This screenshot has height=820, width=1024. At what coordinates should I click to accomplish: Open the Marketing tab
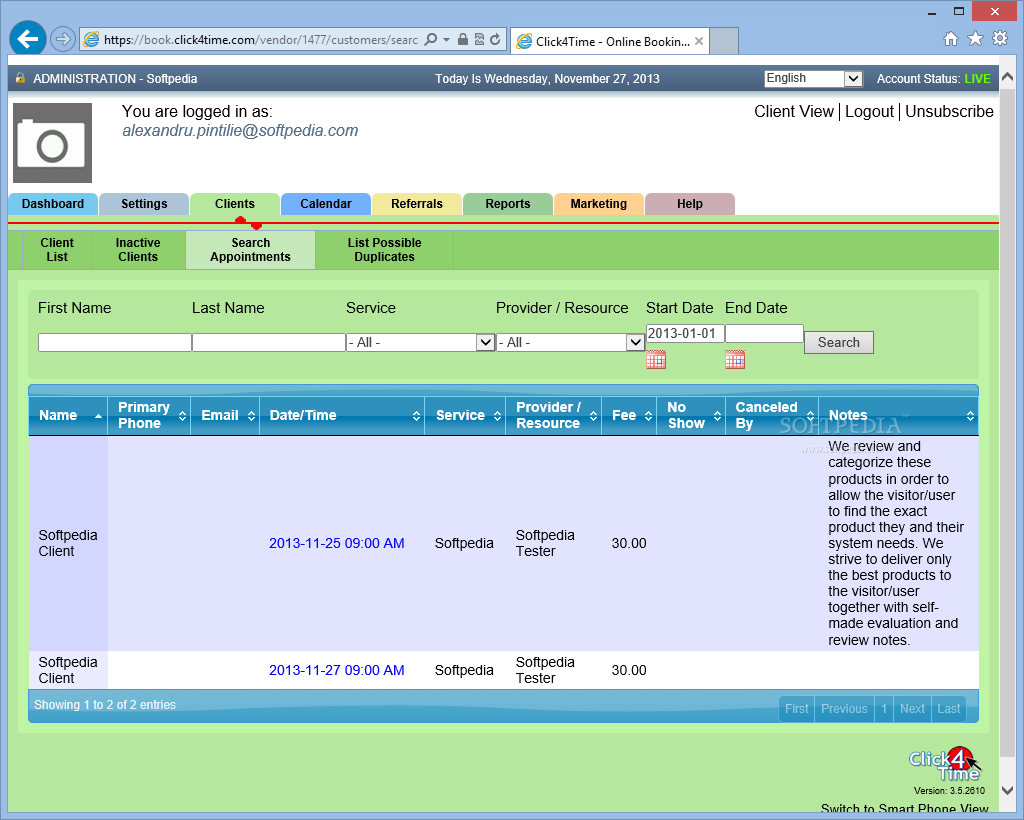coord(599,204)
